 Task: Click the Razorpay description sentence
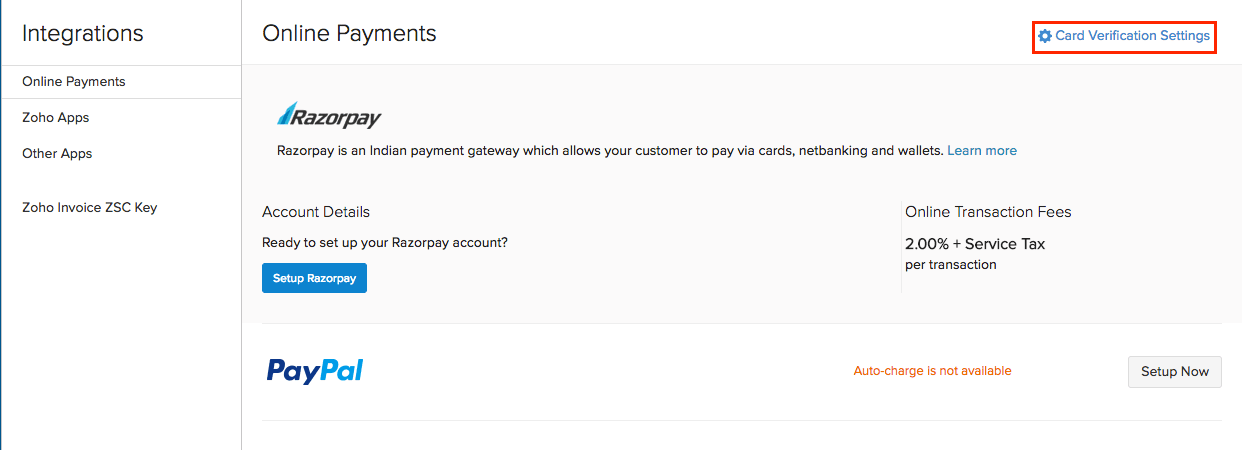[x=610, y=151]
